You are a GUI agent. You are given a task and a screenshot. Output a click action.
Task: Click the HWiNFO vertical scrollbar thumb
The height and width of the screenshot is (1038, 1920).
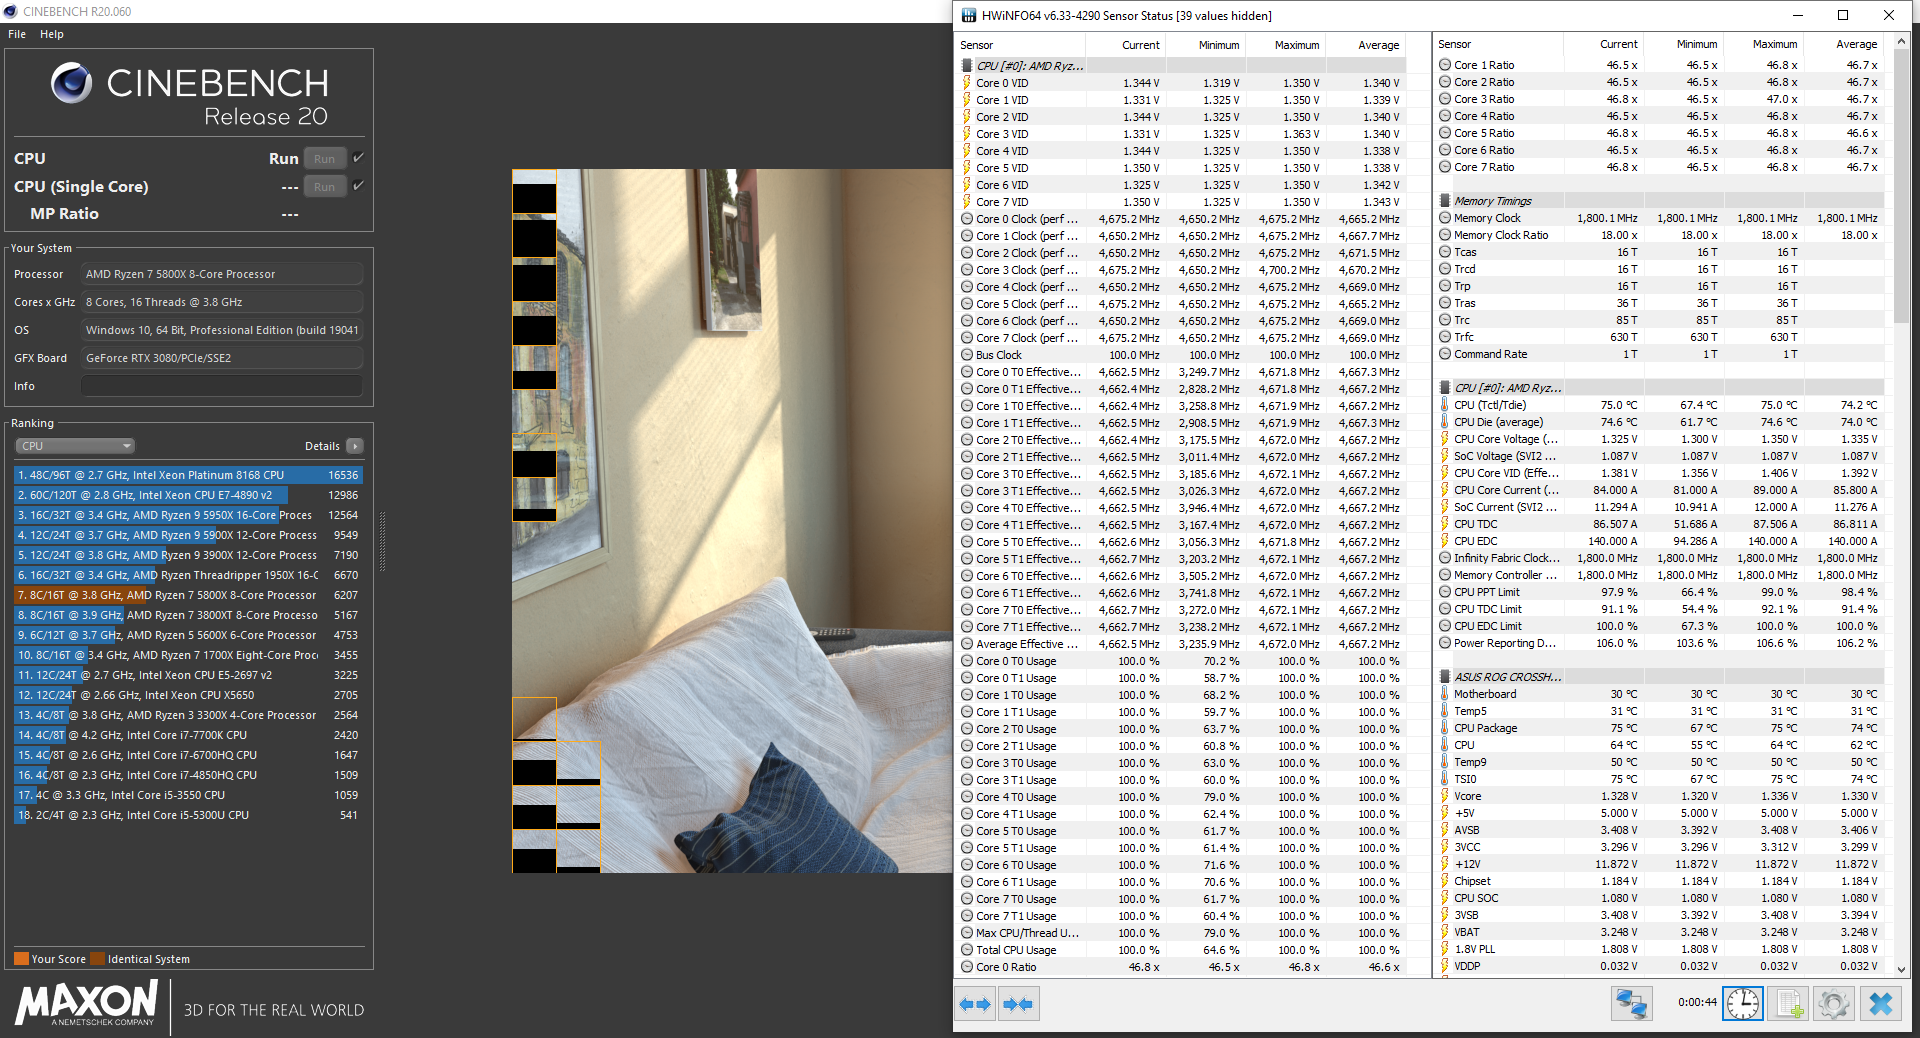pyautogui.click(x=1902, y=185)
